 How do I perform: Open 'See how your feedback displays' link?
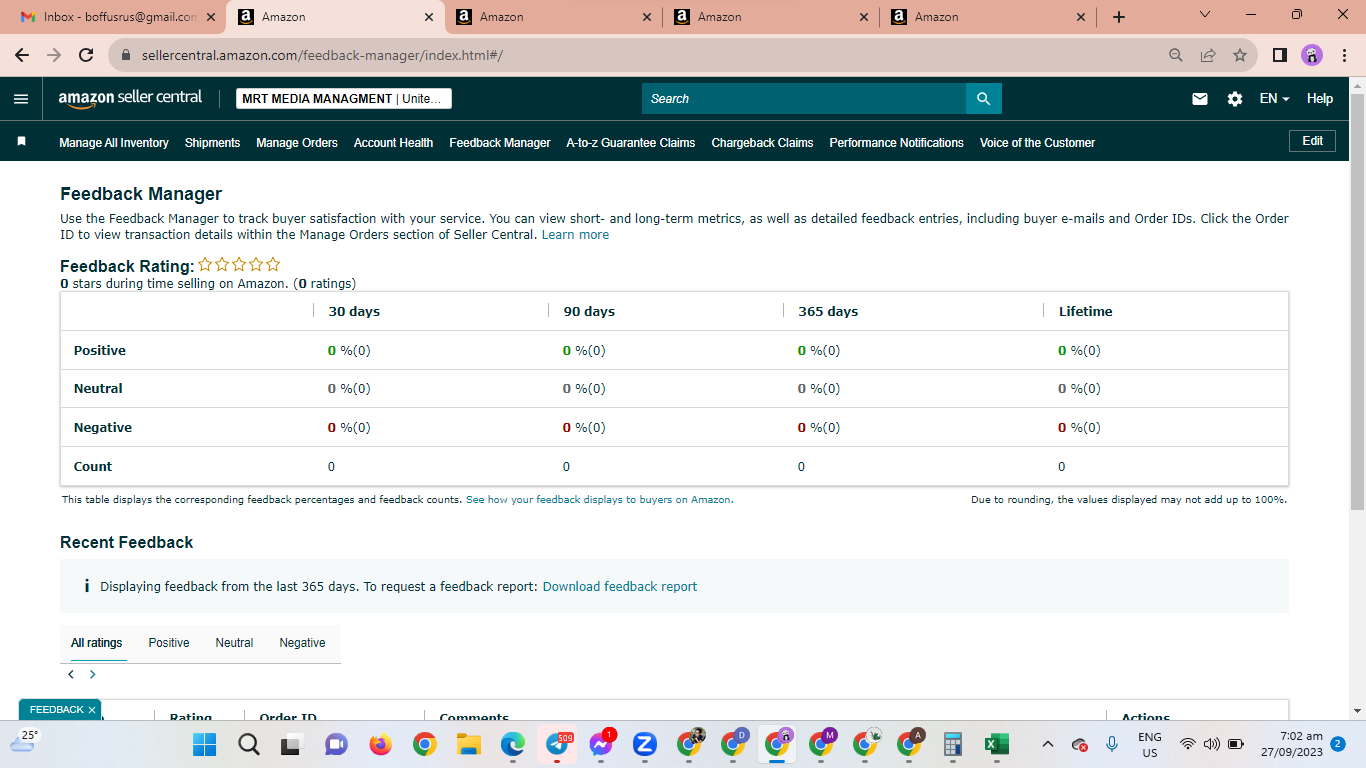[598, 500]
